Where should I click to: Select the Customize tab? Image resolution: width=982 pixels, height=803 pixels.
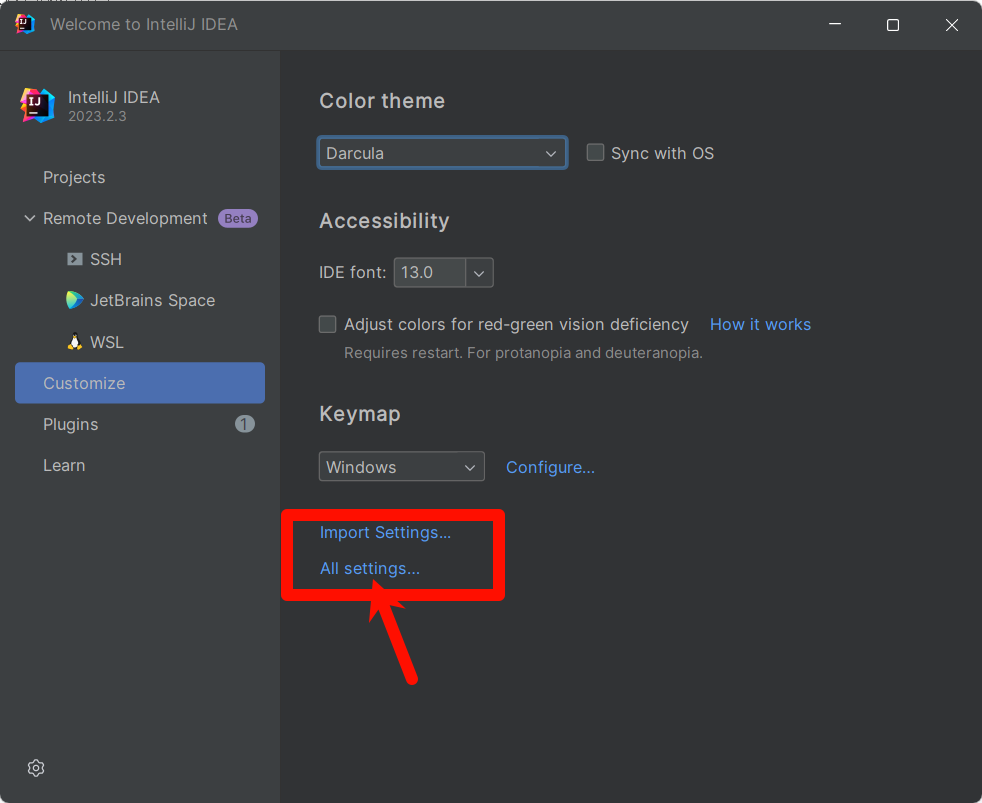[x=140, y=383]
